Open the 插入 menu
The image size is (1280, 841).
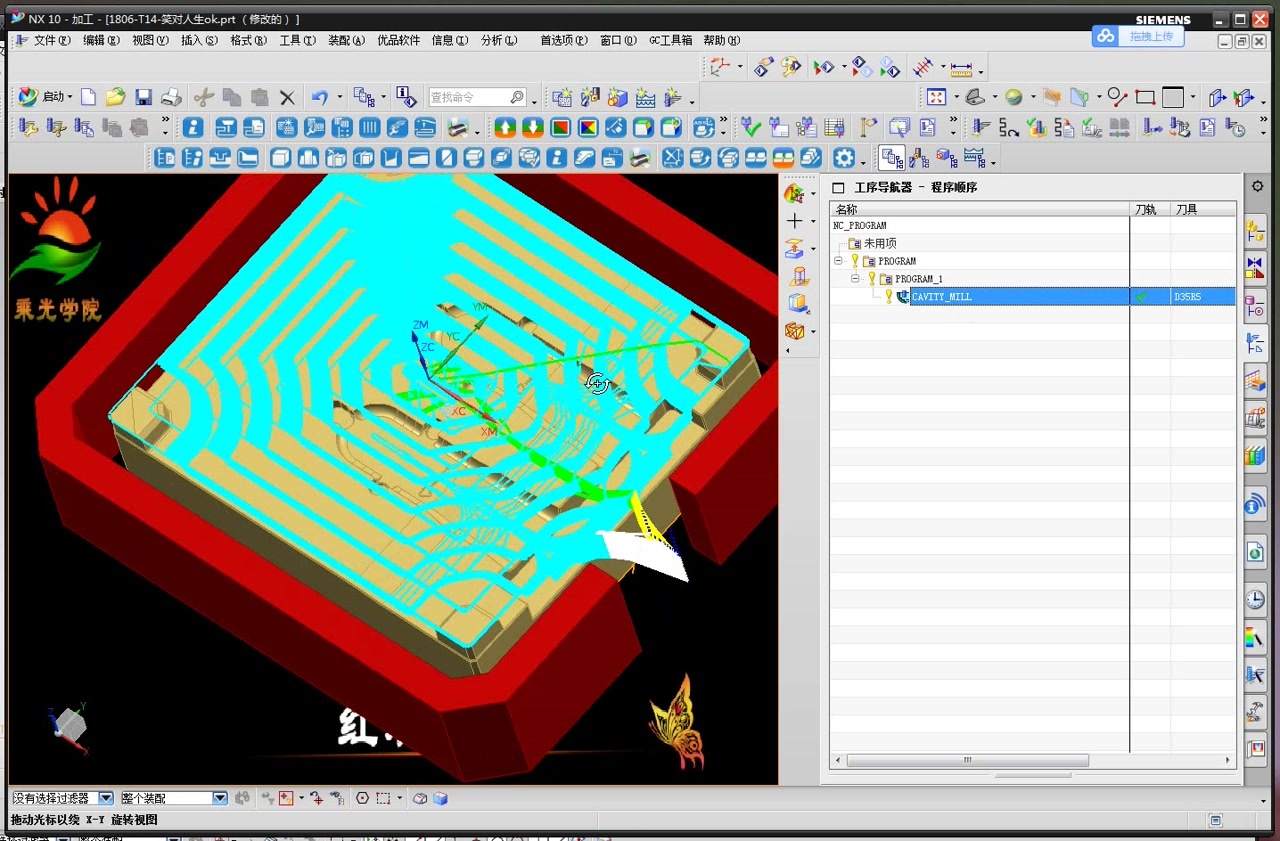click(199, 41)
